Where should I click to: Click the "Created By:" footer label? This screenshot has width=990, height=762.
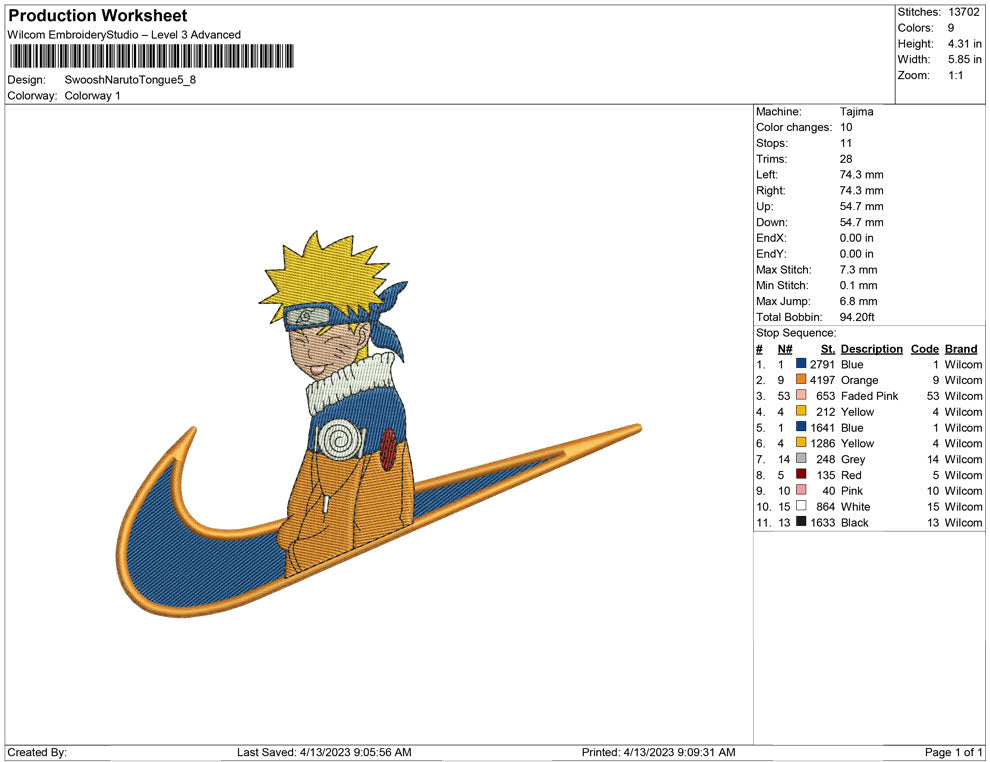click(37, 752)
